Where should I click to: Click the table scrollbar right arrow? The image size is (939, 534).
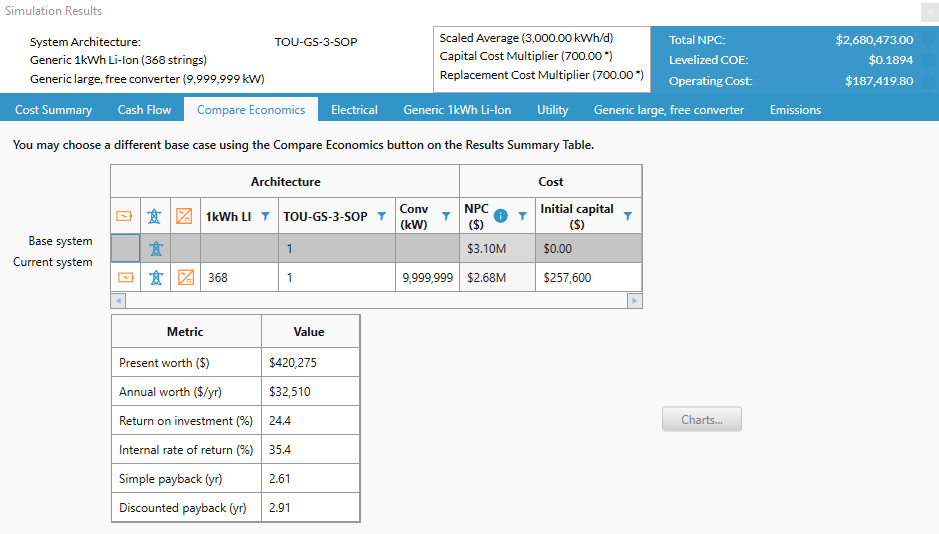click(634, 301)
